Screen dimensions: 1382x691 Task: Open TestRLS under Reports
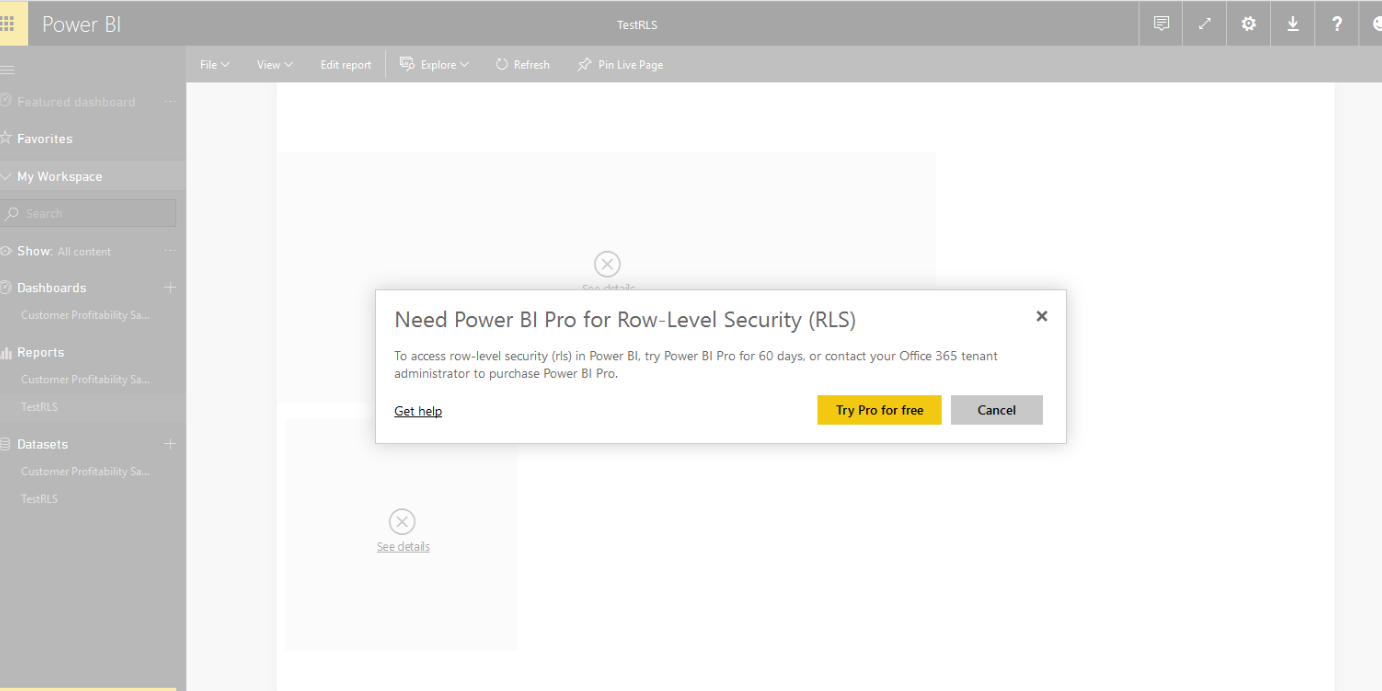[x=40, y=407]
